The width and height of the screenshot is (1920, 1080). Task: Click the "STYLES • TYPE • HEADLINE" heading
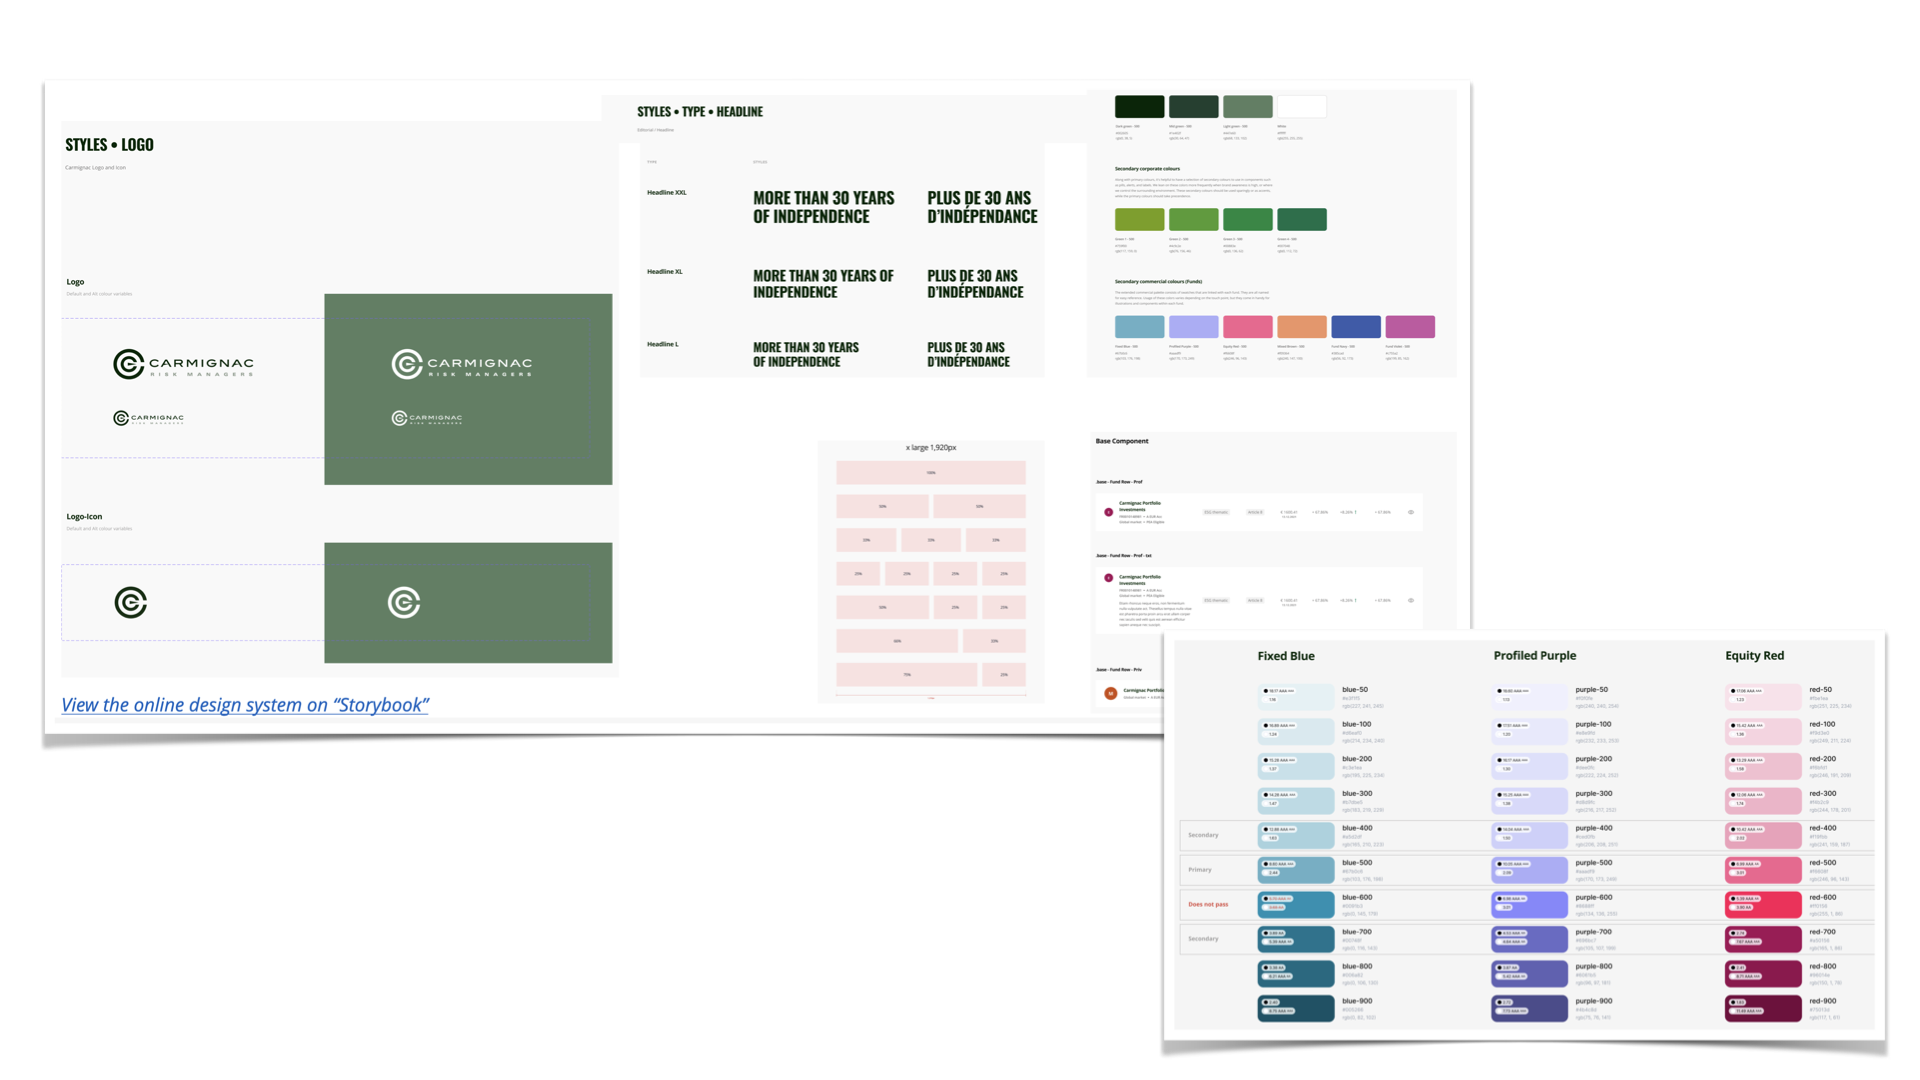pos(700,112)
